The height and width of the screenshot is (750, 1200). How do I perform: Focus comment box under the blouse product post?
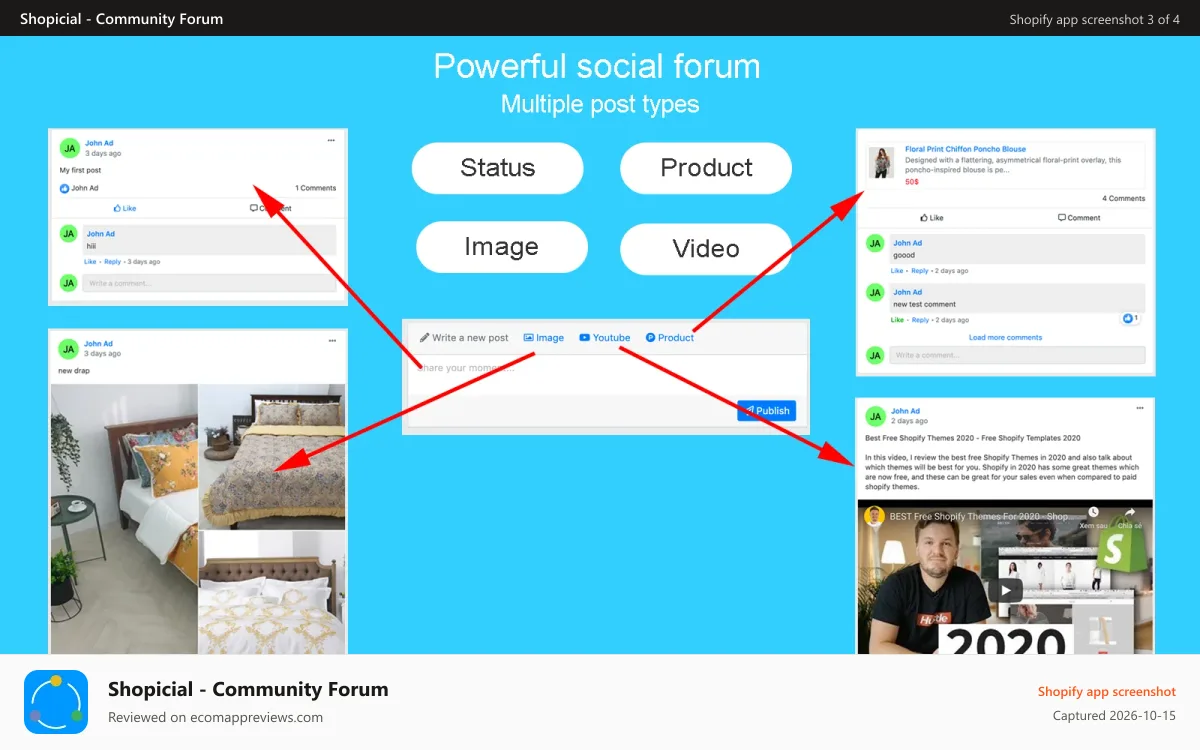pyautogui.click(x=1017, y=355)
